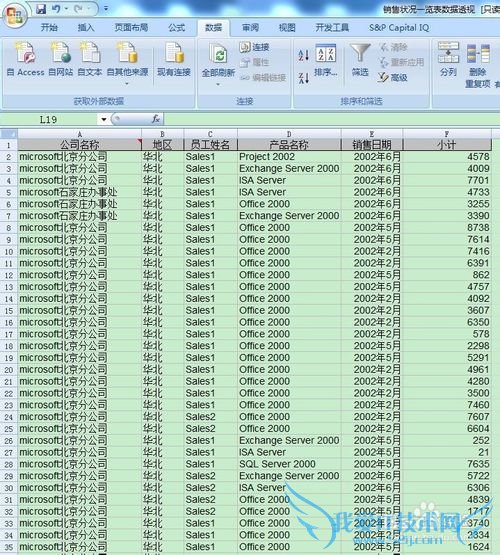Import data 自 Access

pos(25,59)
